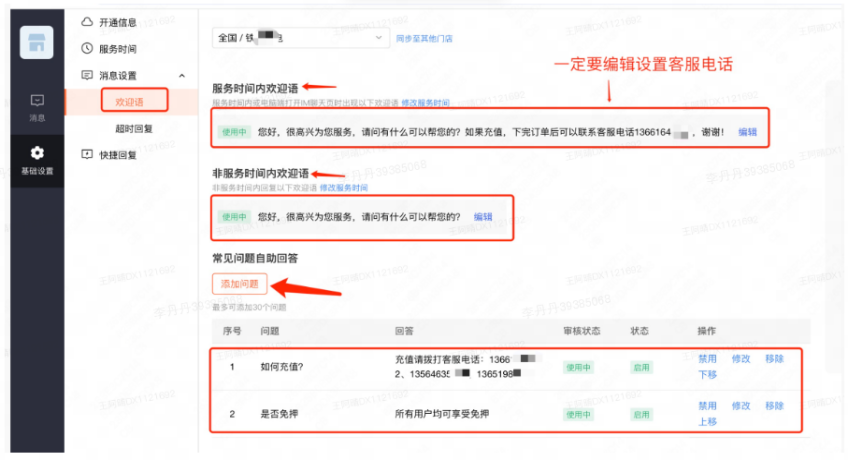Remove the 是否免押 question with 移除

774,406
